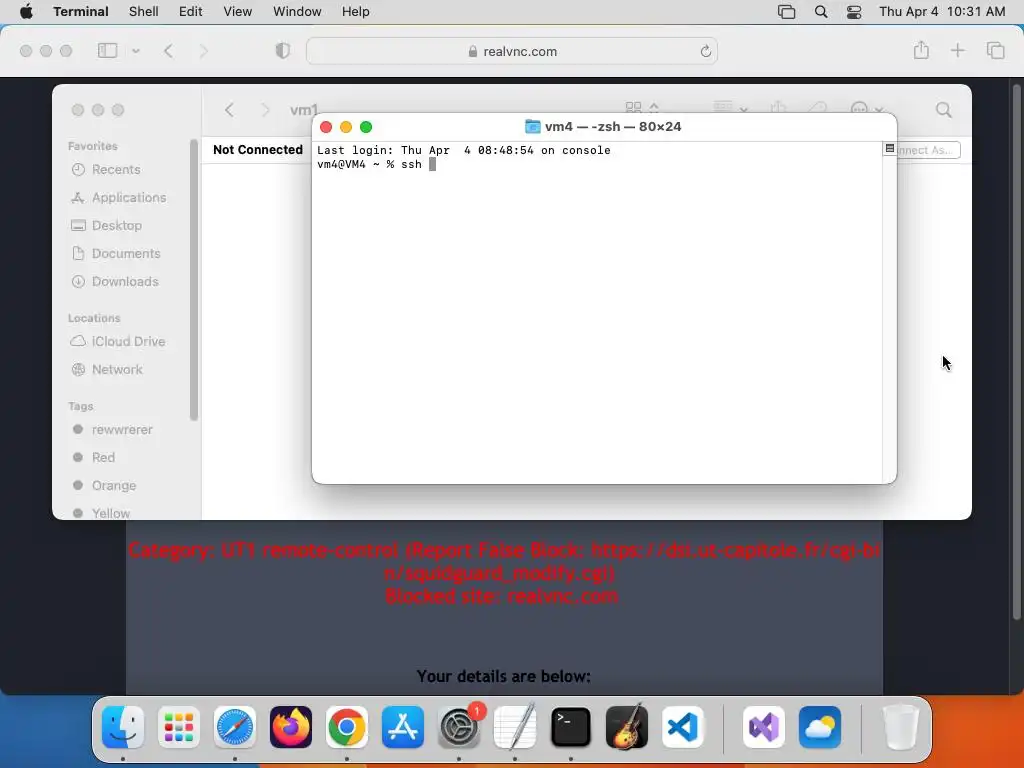Select Downloads in Finder sidebar
The height and width of the screenshot is (768, 1024).
point(127,281)
